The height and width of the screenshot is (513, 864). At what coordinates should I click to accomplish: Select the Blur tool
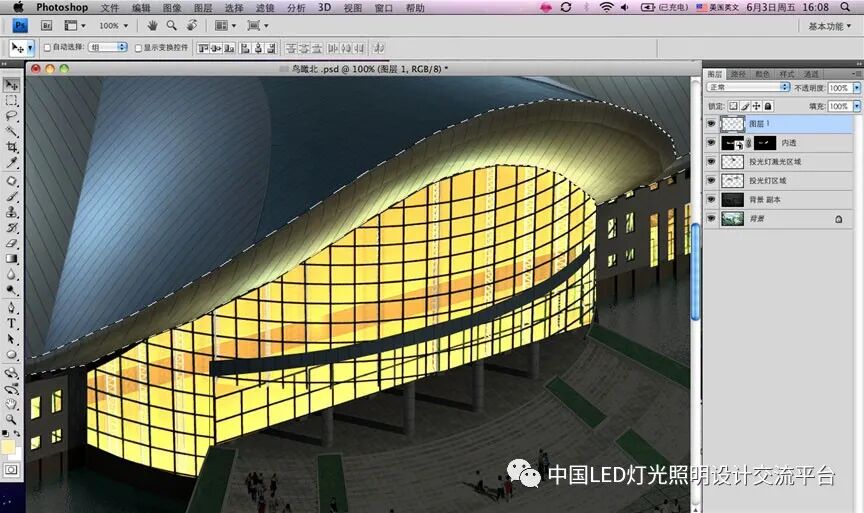[x=11, y=274]
